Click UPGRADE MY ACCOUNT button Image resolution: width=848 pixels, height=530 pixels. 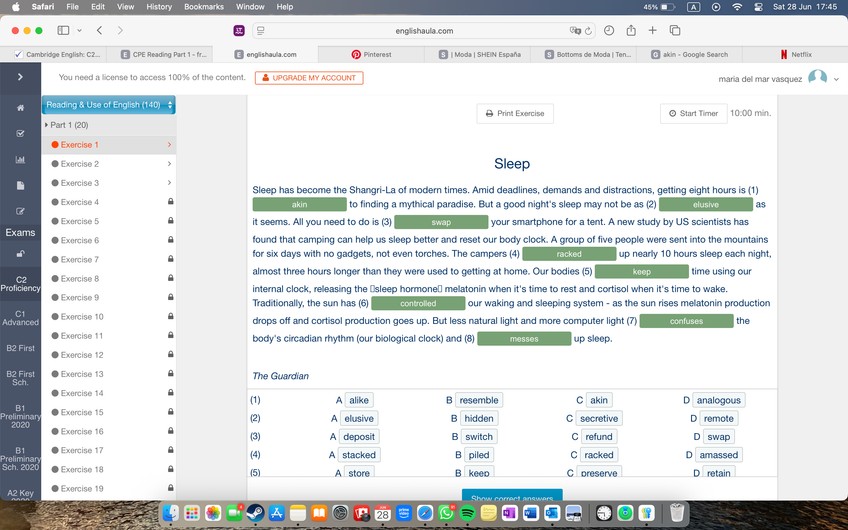[x=309, y=78]
